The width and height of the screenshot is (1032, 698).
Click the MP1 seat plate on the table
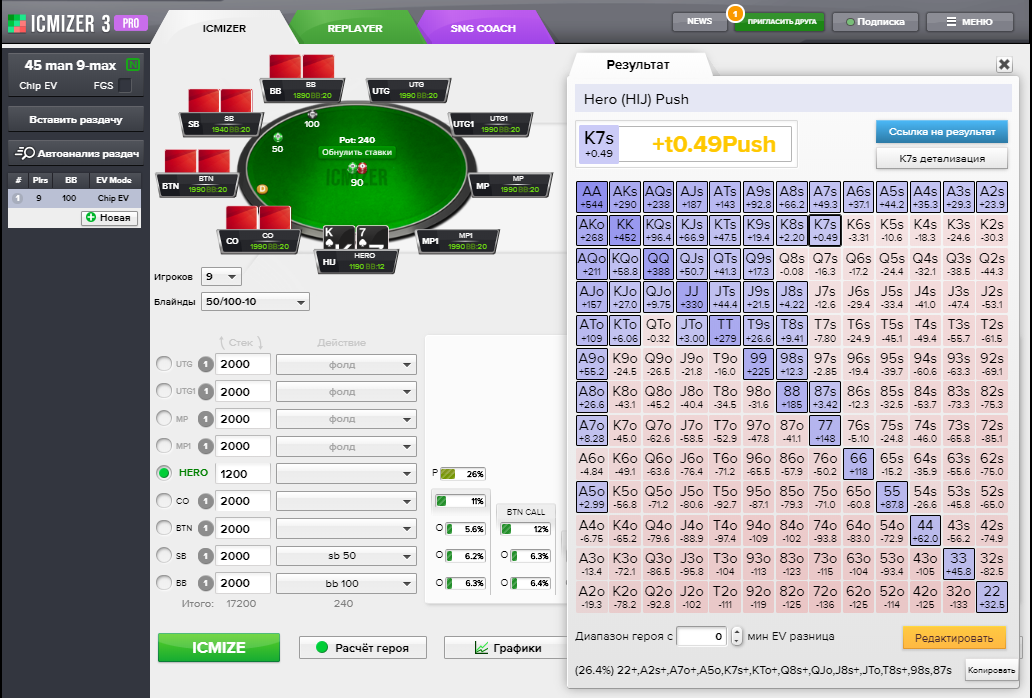(x=457, y=241)
